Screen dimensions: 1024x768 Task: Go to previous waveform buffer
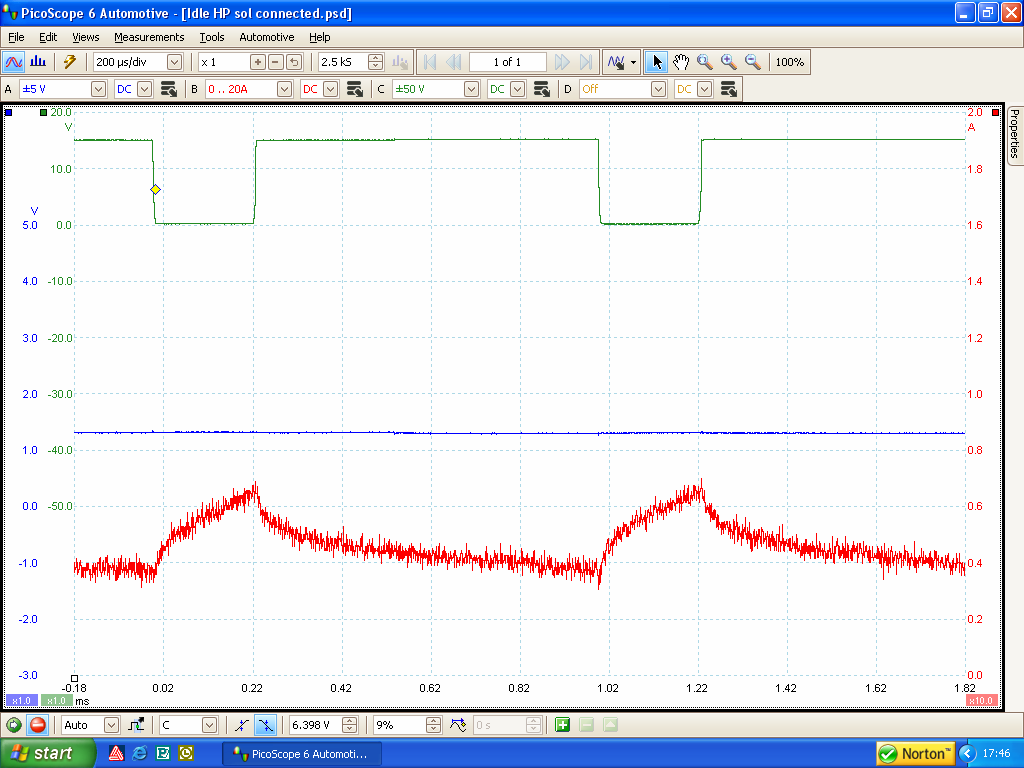pyautogui.click(x=453, y=62)
